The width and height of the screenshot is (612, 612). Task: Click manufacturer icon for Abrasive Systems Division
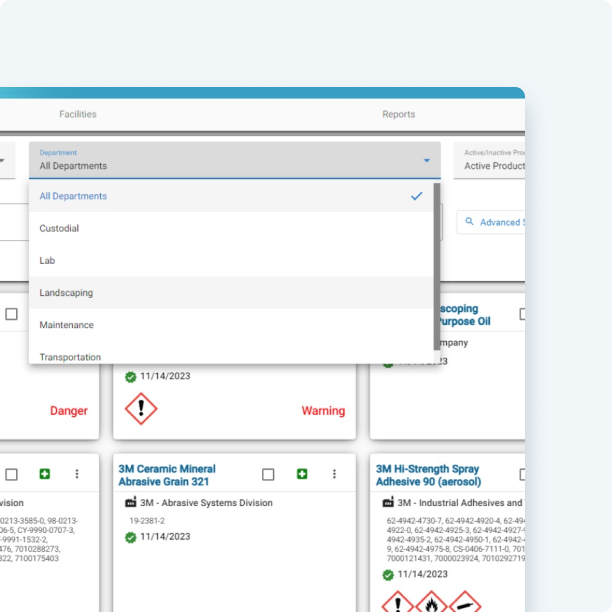pyautogui.click(x=130, y=502)
